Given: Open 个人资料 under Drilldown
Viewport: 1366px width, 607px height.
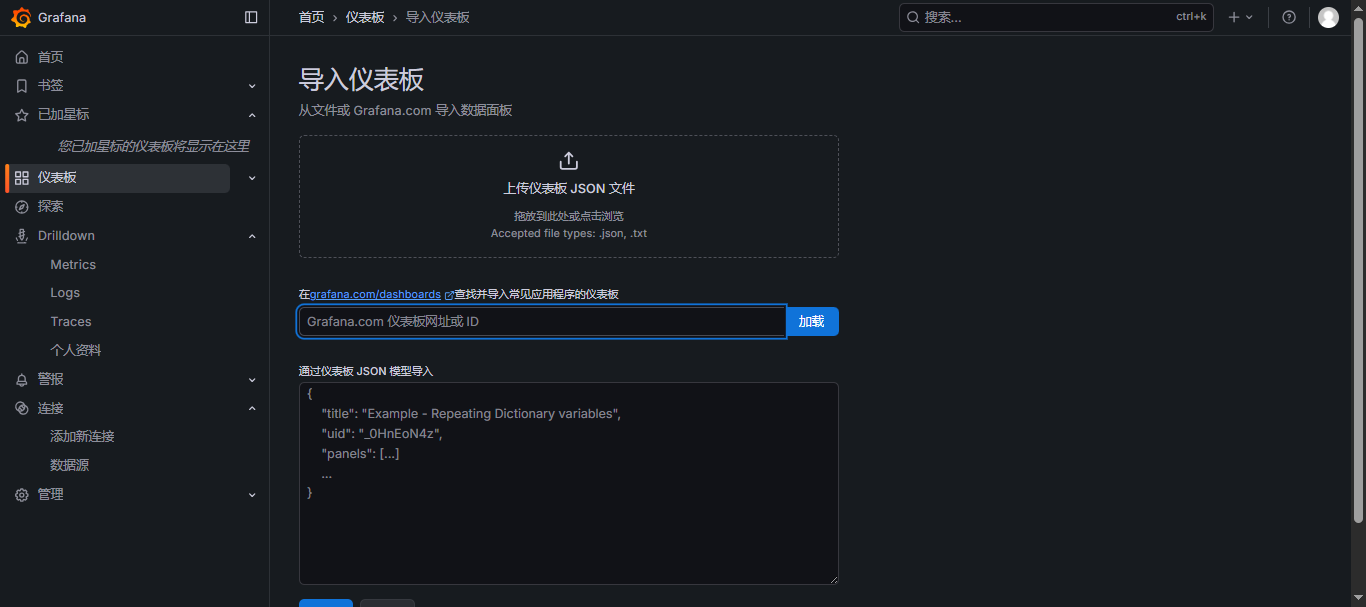Looking at the screenshot, I should (76, 351).
